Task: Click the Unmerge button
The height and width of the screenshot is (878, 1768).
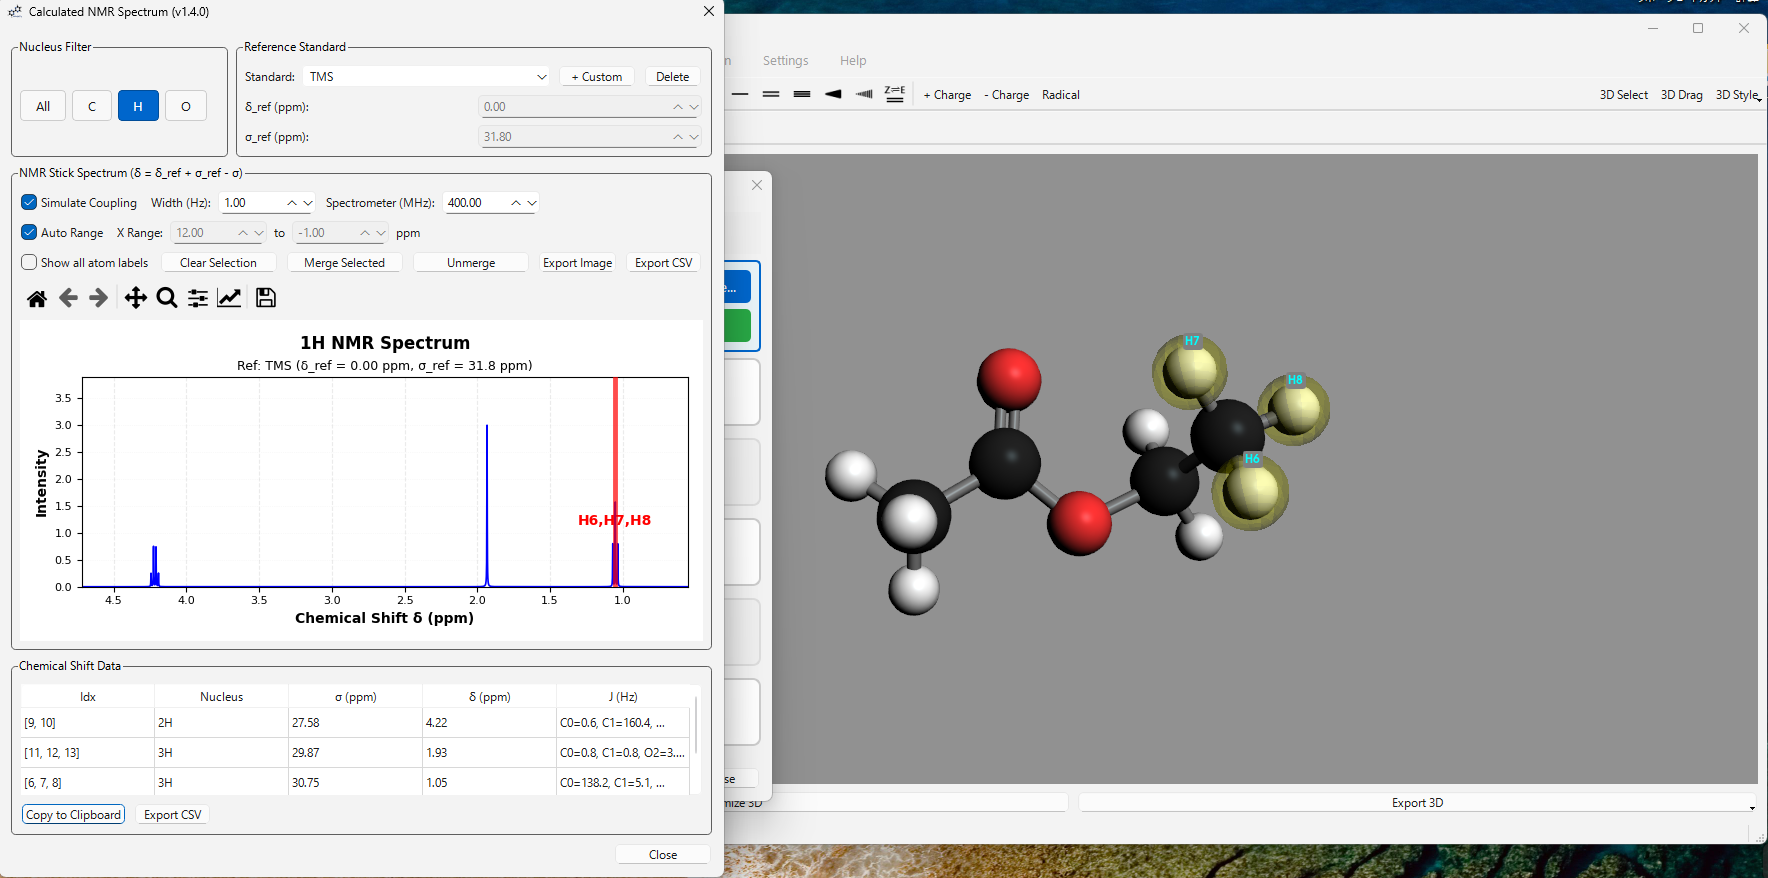Action: 471,263
